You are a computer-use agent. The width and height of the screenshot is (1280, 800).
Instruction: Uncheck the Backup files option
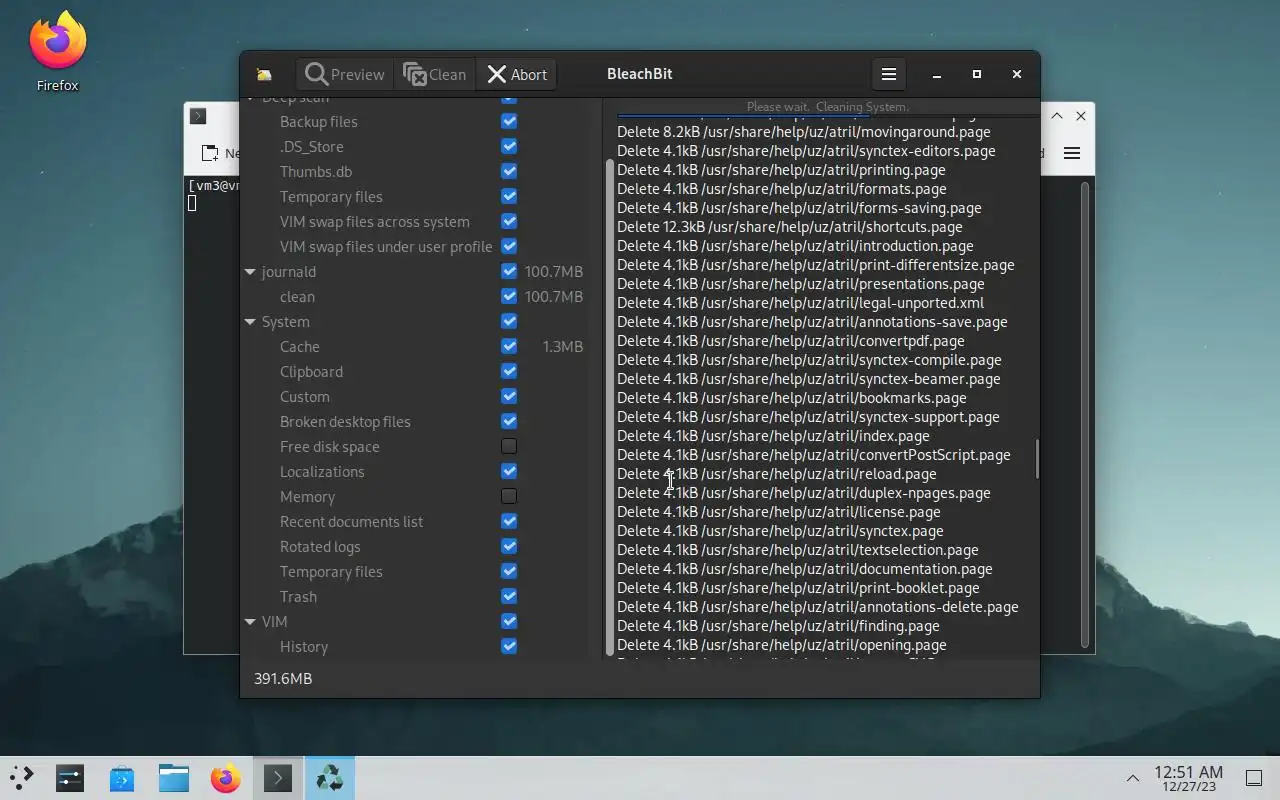pos(509,121)
